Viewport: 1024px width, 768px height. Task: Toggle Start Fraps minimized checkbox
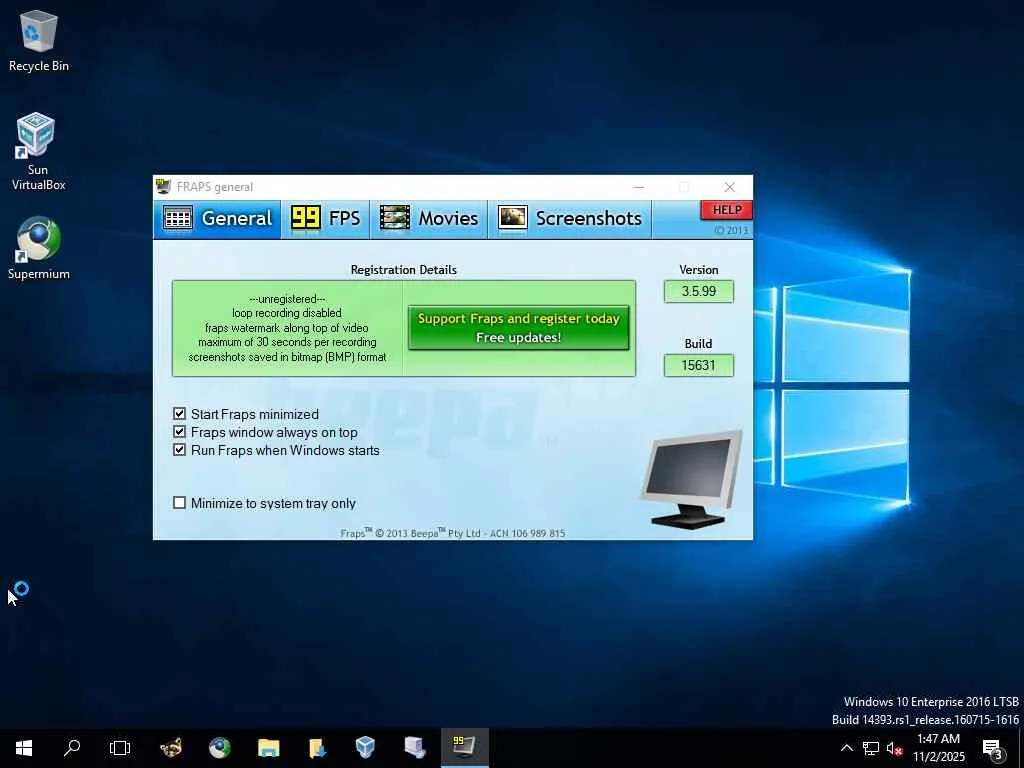pyautogui.click(x=180, y=413)
